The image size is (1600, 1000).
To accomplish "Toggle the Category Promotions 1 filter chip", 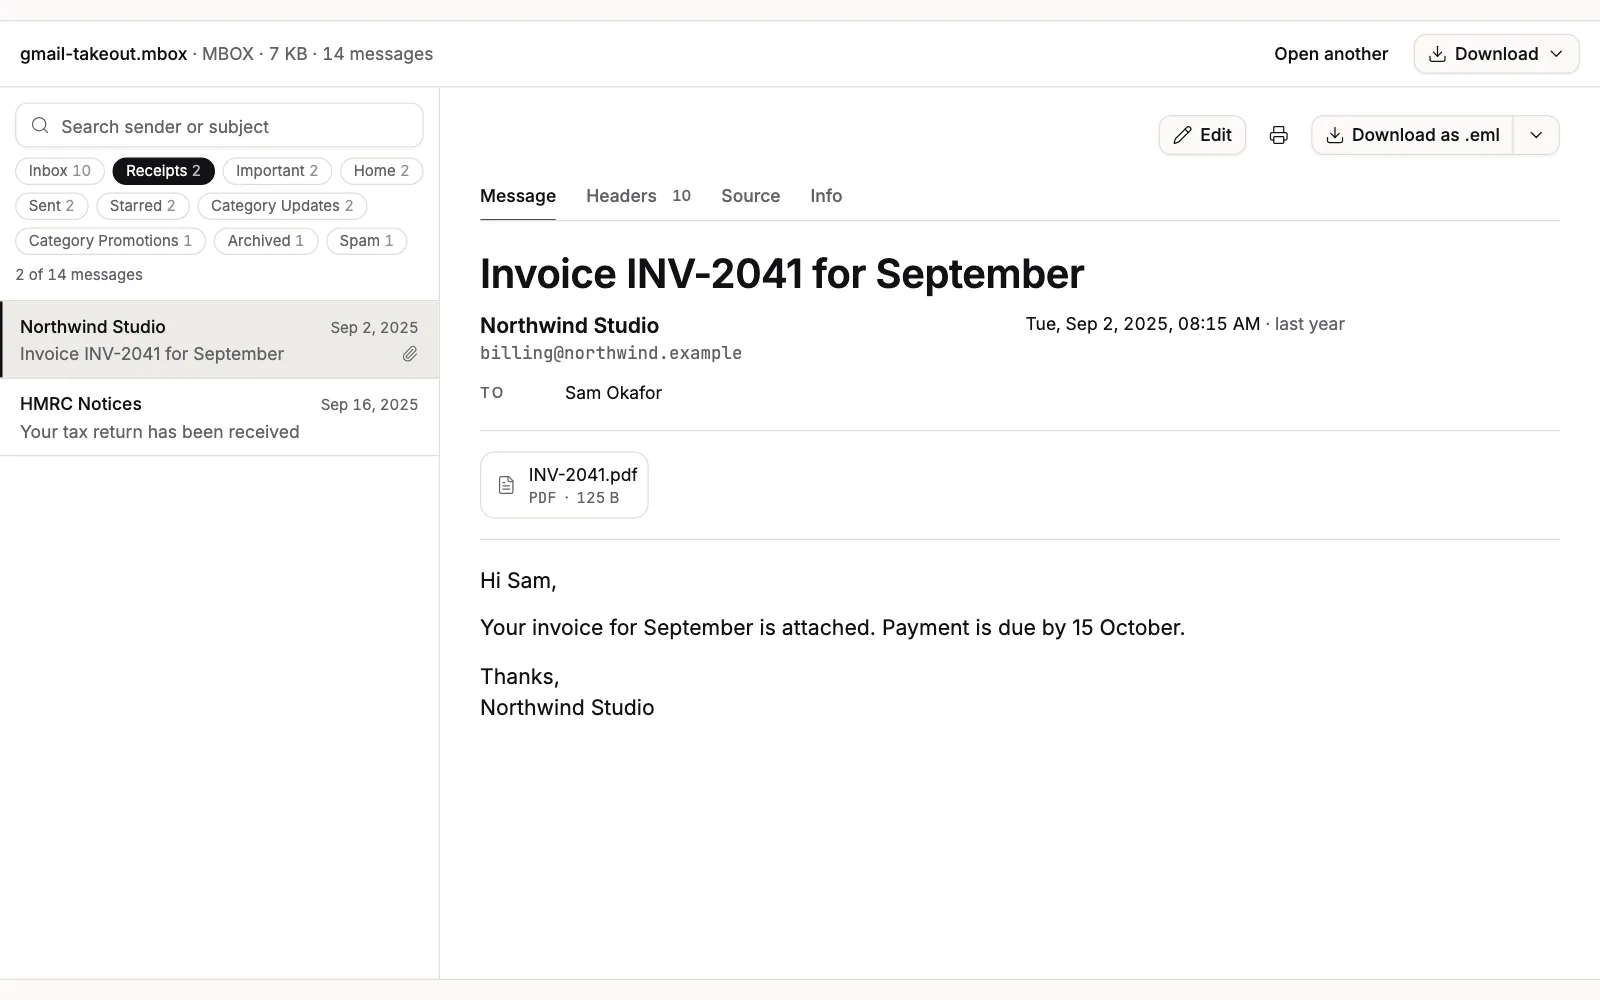I will click(110, 241).
